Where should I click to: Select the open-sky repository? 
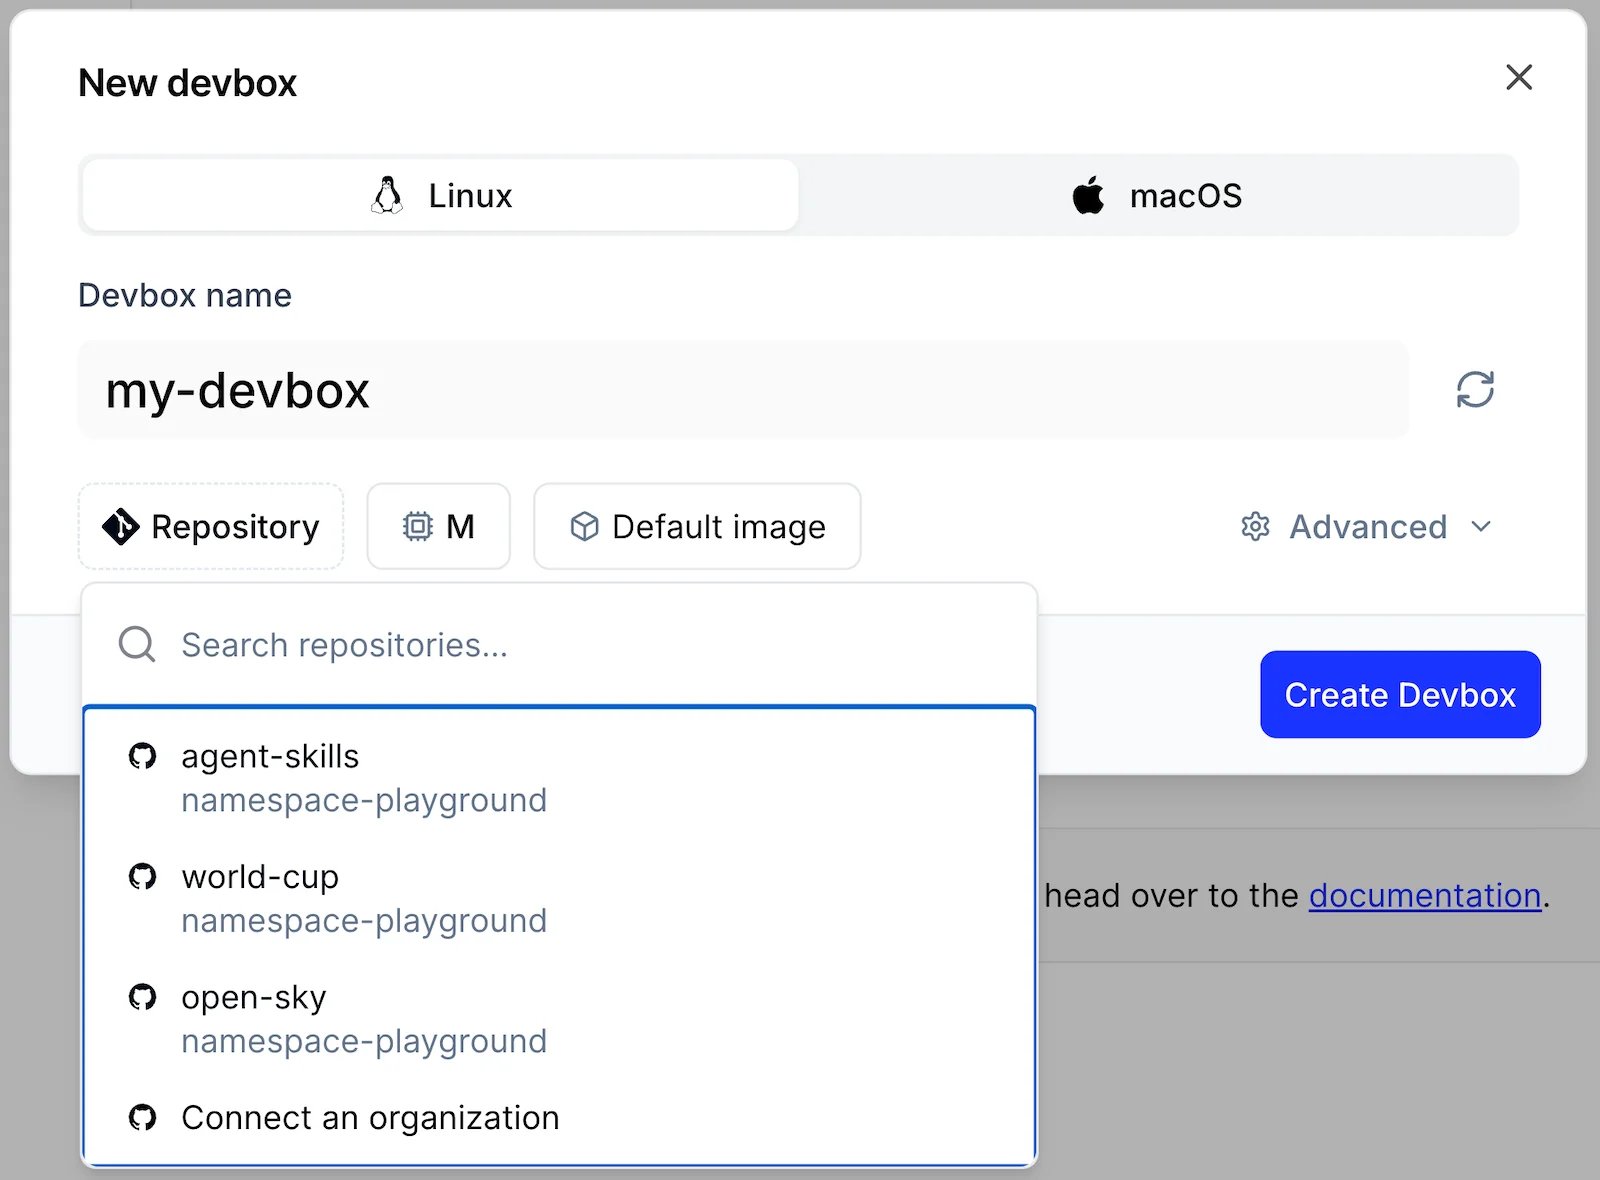coord(559,1019)
